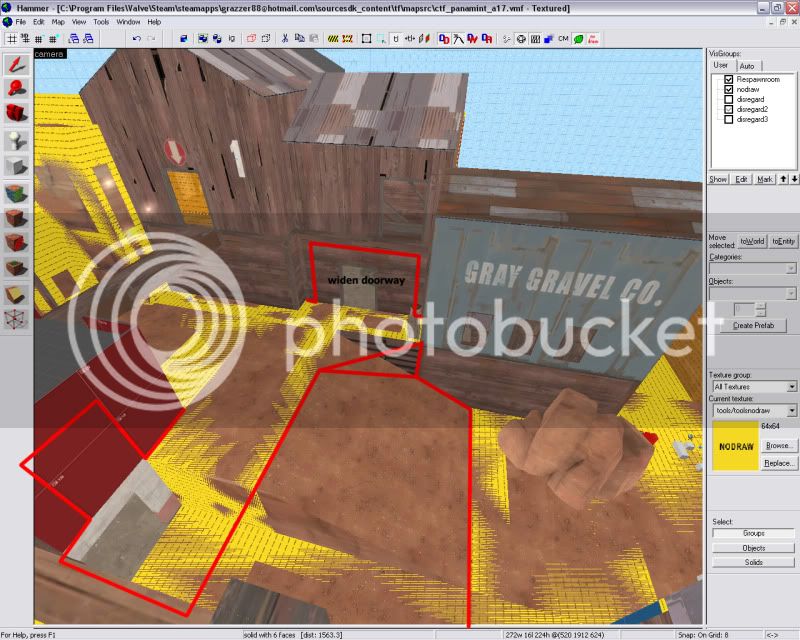The width and height of the screenshot is (800, 640).
Task: Select the Apply Decals tool
Action: (x=16, y=242)
